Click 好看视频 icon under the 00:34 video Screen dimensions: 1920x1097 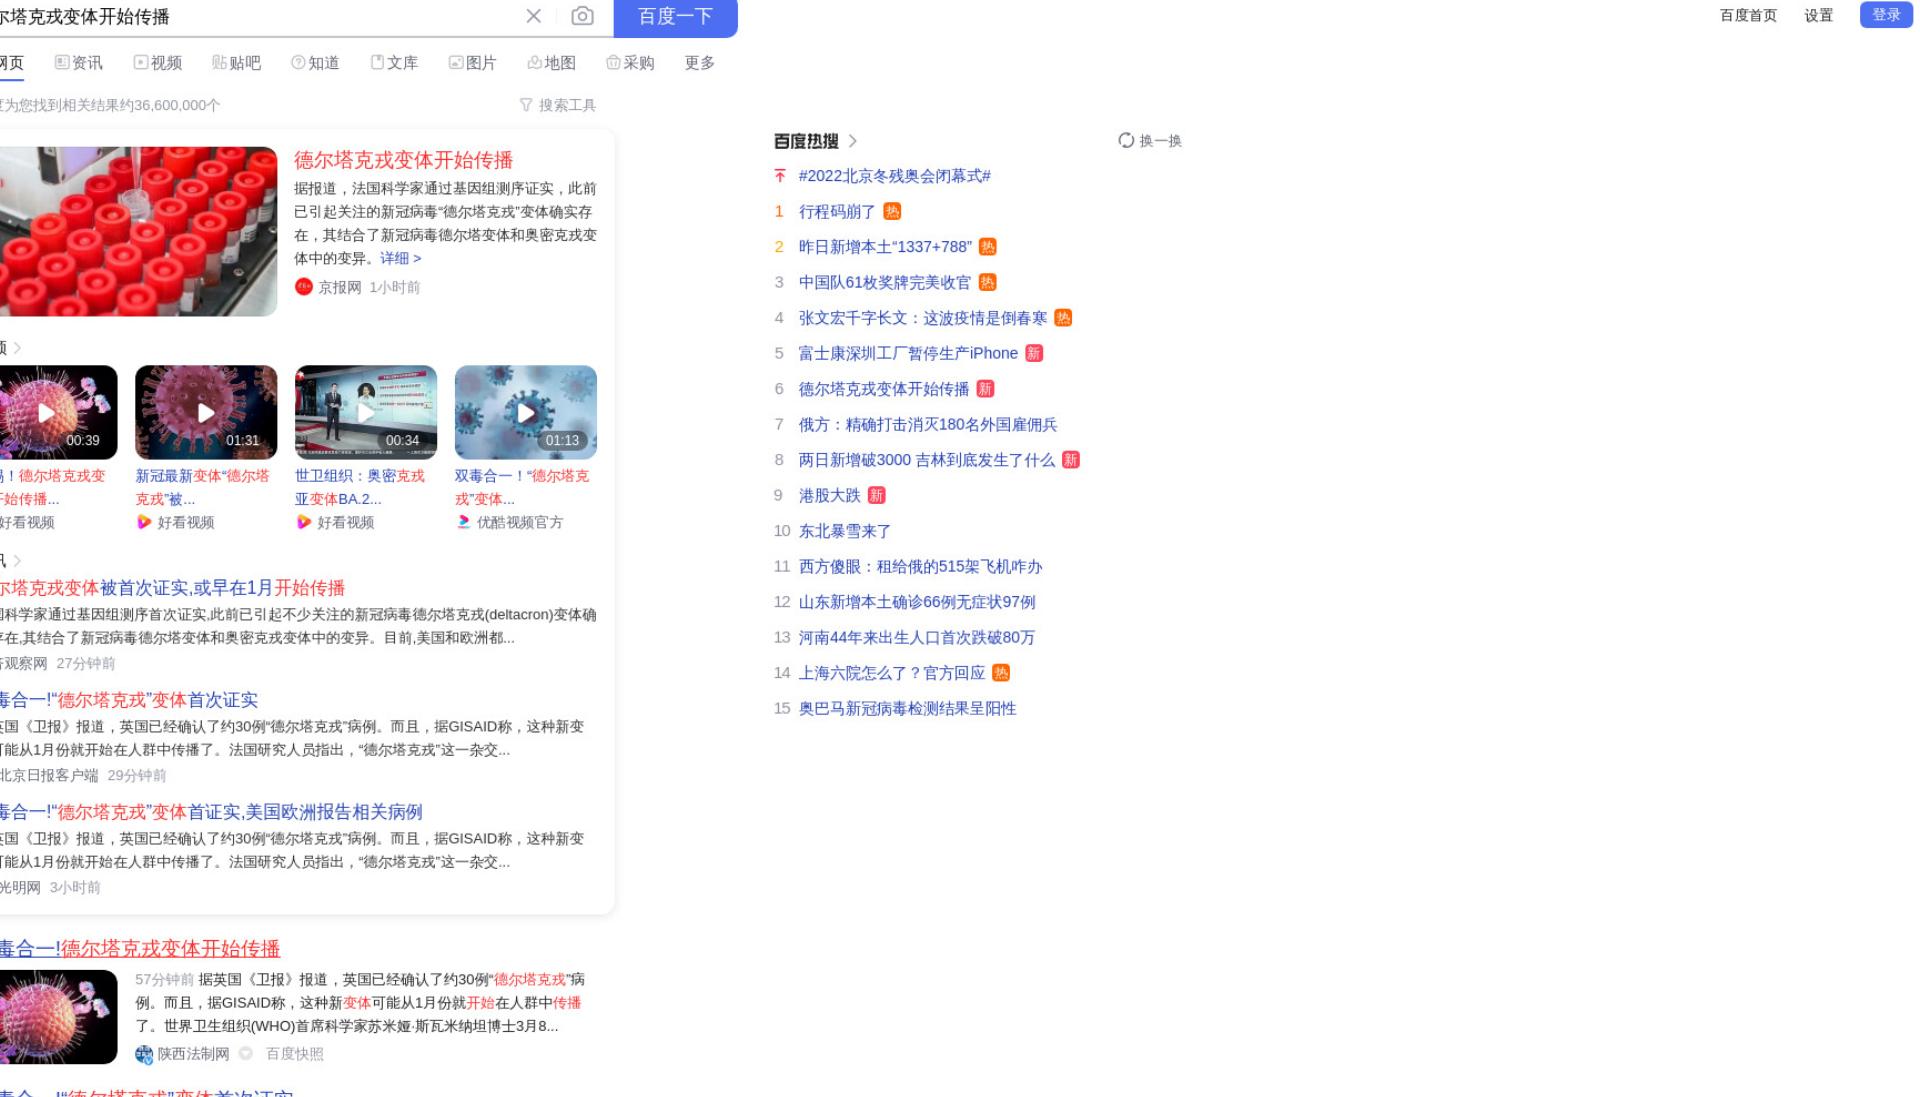tap(304, 522)
